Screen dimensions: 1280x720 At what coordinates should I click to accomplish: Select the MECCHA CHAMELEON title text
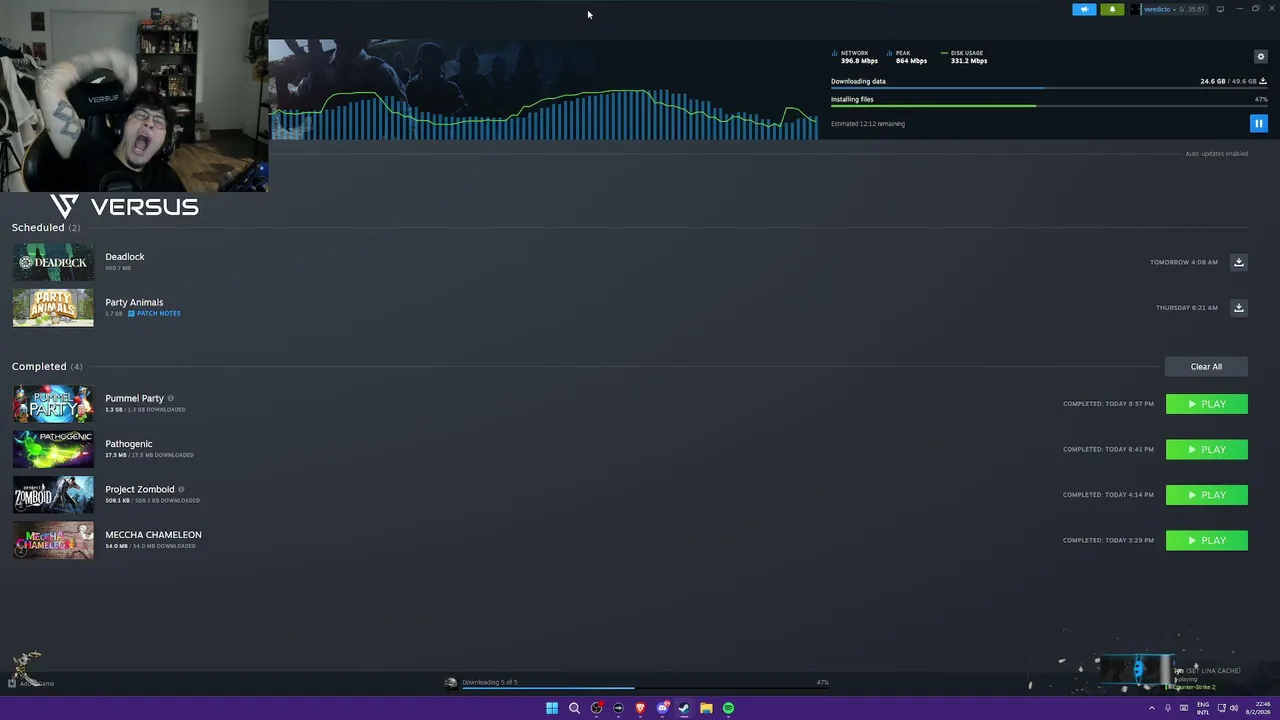pyautogui.click(x=153, y=535)
